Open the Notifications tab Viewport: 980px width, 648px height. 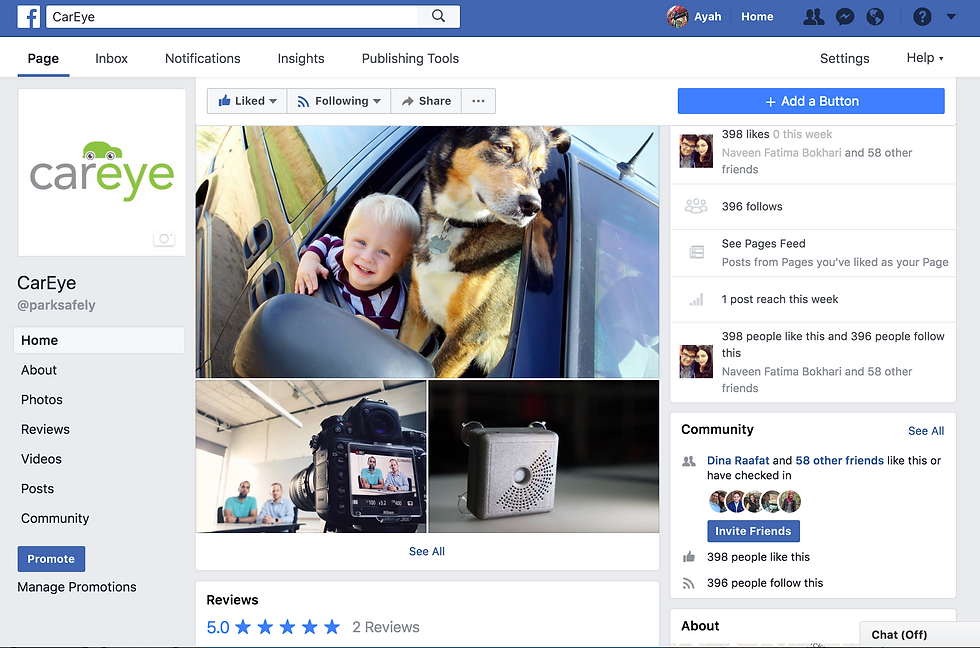202,59
